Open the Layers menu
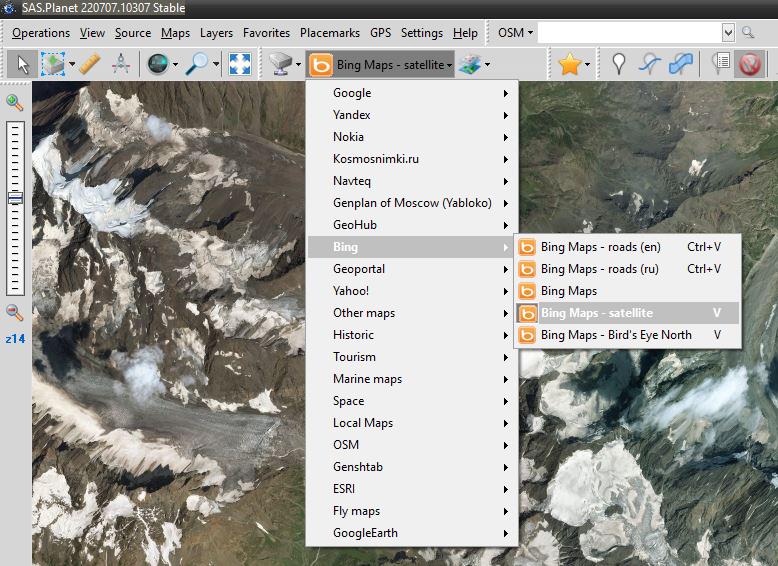This screenshot has height=566, width=778. click(x=216, y=33)
